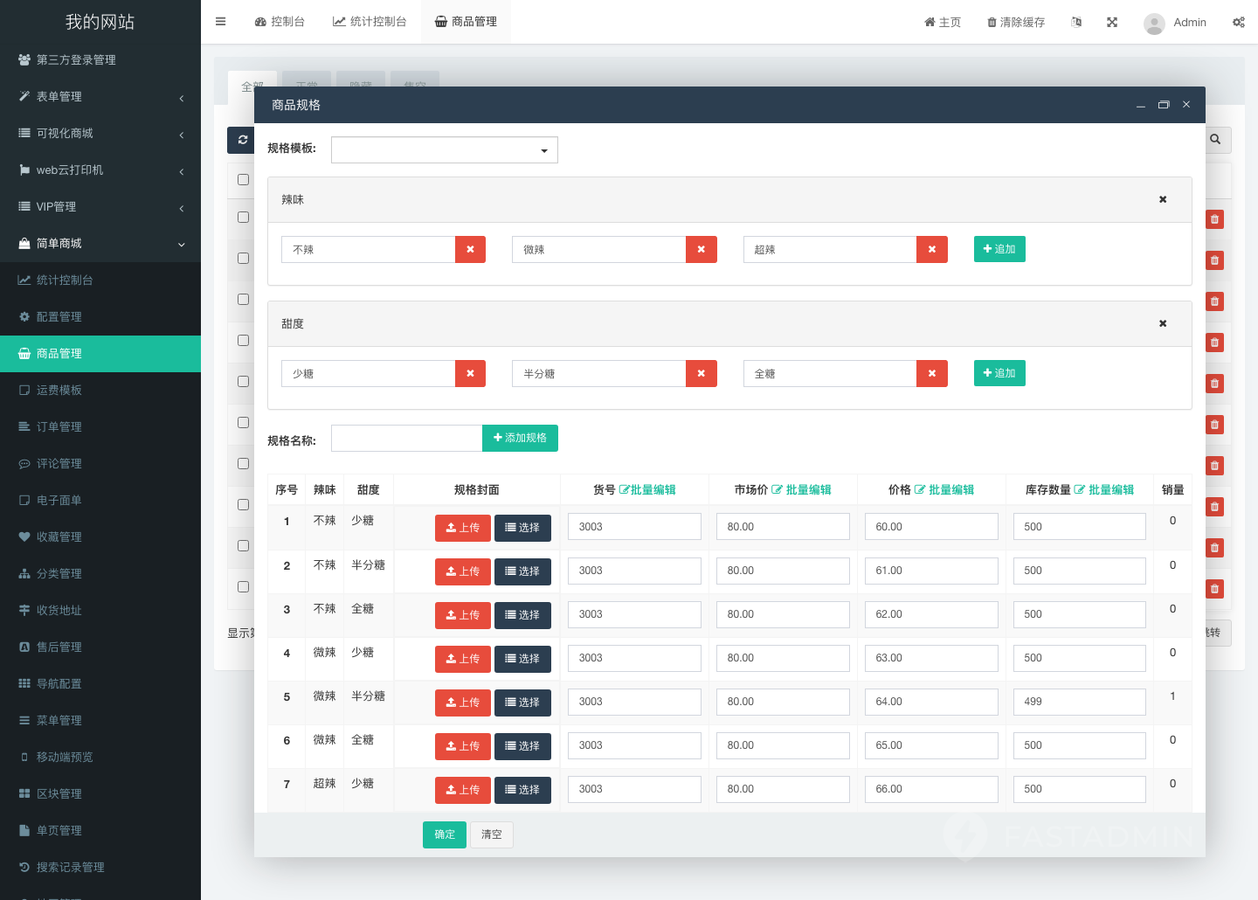This screenshot has width=1258, height=900.
Task: Remove the 辣味 spec group
Action: pyautogui.click(x=1162, y=200)
